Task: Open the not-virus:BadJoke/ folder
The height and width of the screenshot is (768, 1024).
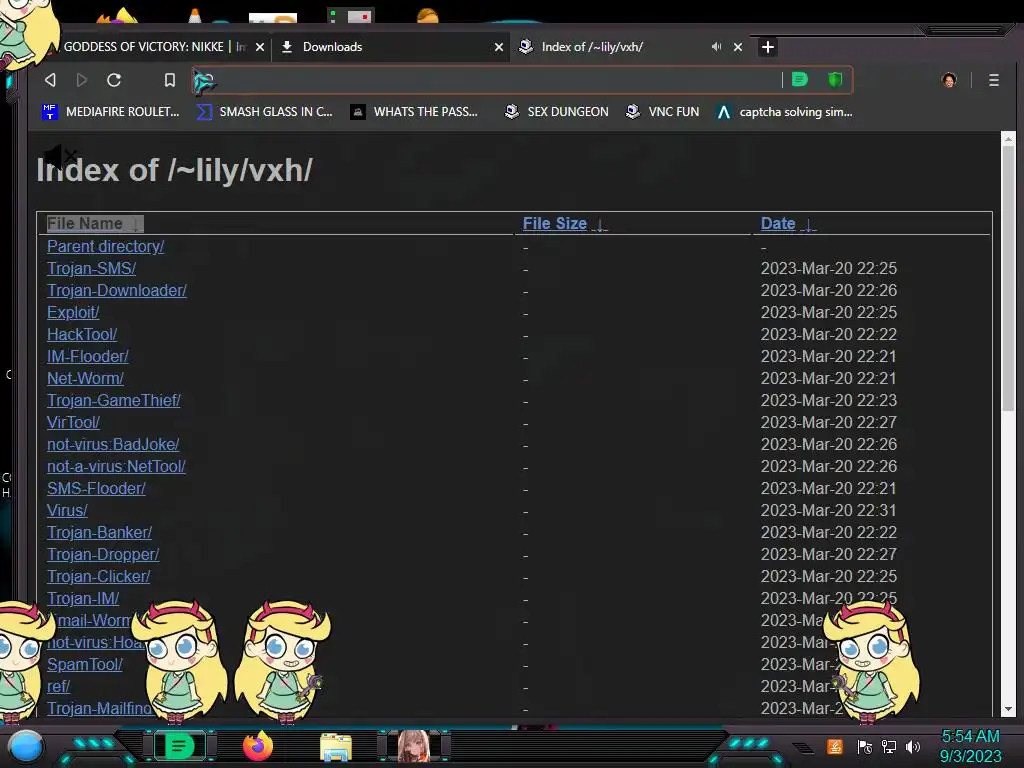Action: click(x=113, y=445)
